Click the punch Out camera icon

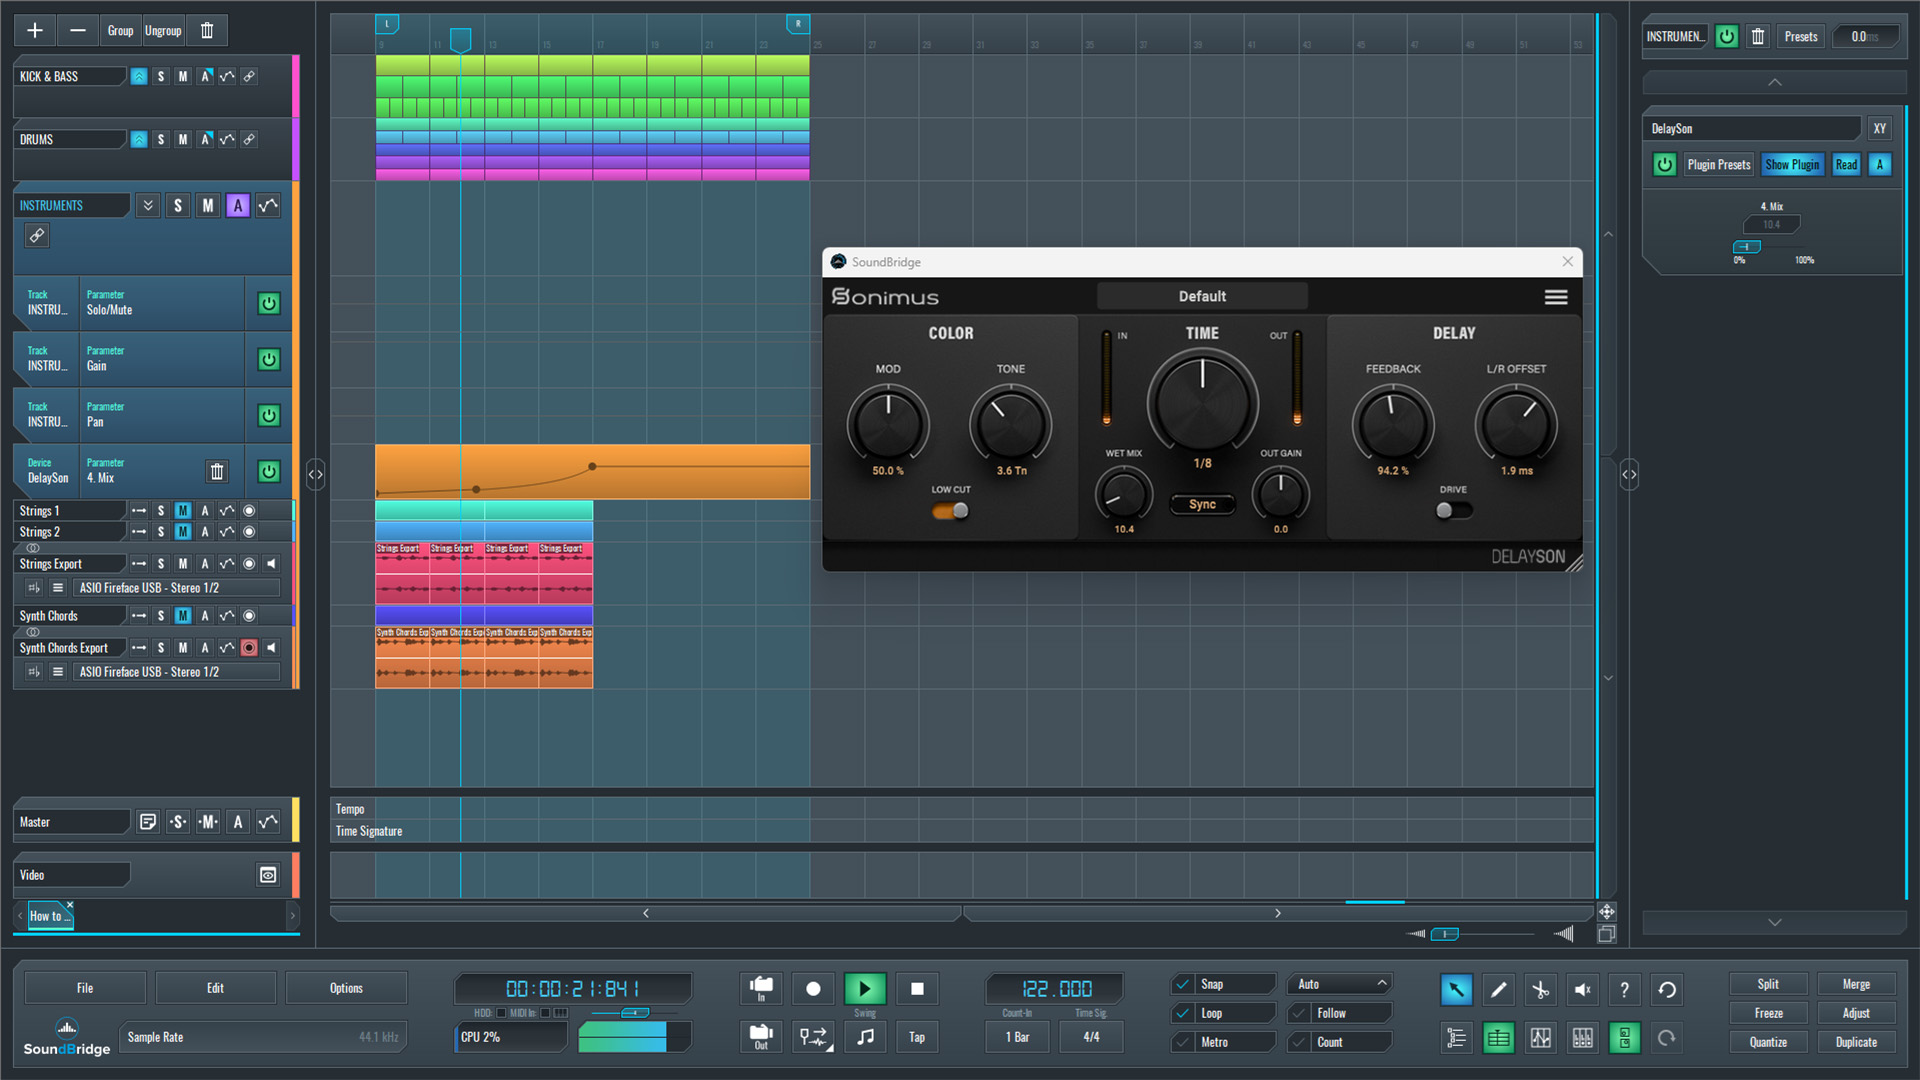pos(761,1037)
